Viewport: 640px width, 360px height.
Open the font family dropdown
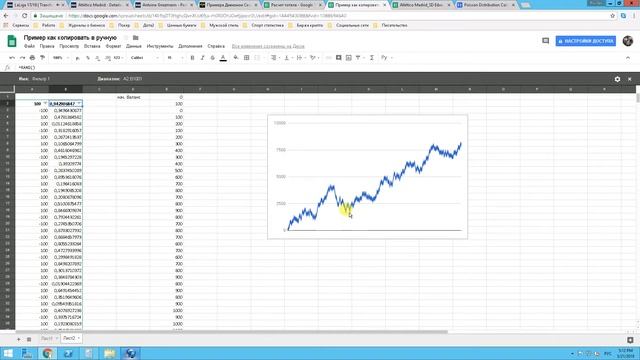[x=144, y=58]
